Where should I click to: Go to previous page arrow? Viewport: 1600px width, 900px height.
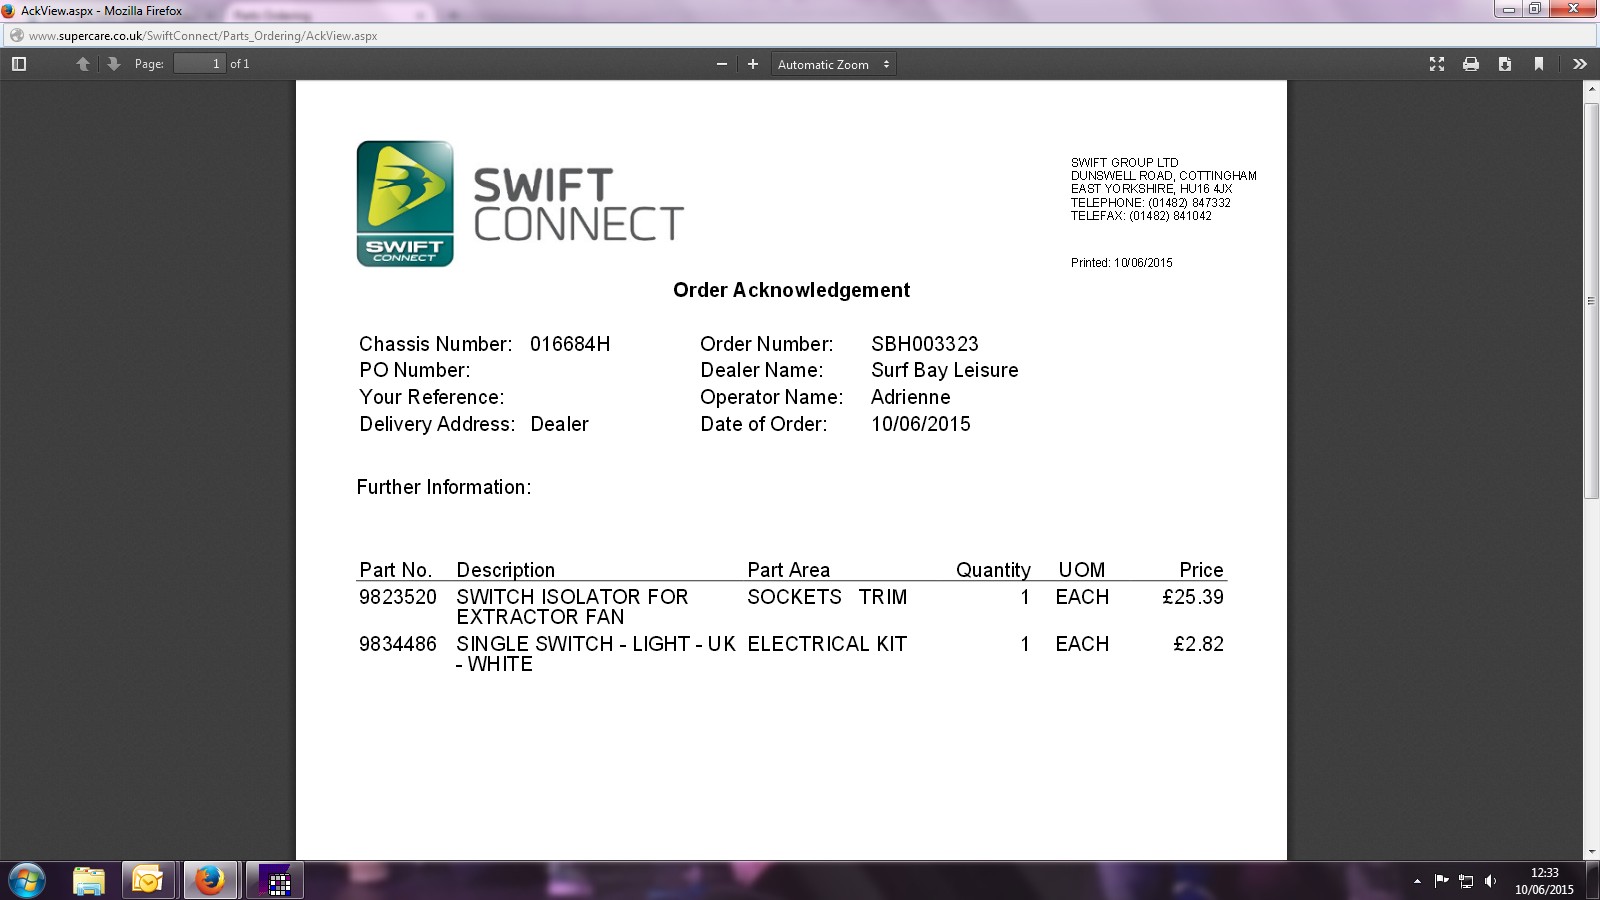pos(83,64)
